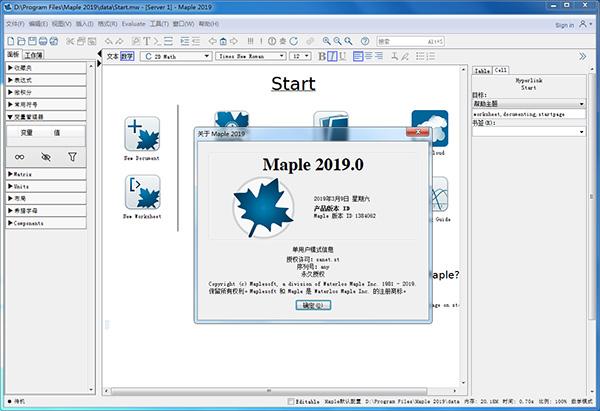Screen dimensions: 600x411
Task: Click the user account icon beside Sign in
Action: coord(584,24)
